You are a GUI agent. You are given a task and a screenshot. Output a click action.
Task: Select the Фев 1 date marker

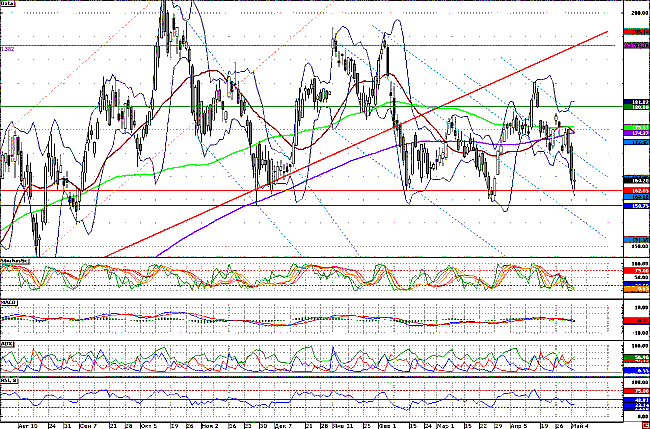384,424
